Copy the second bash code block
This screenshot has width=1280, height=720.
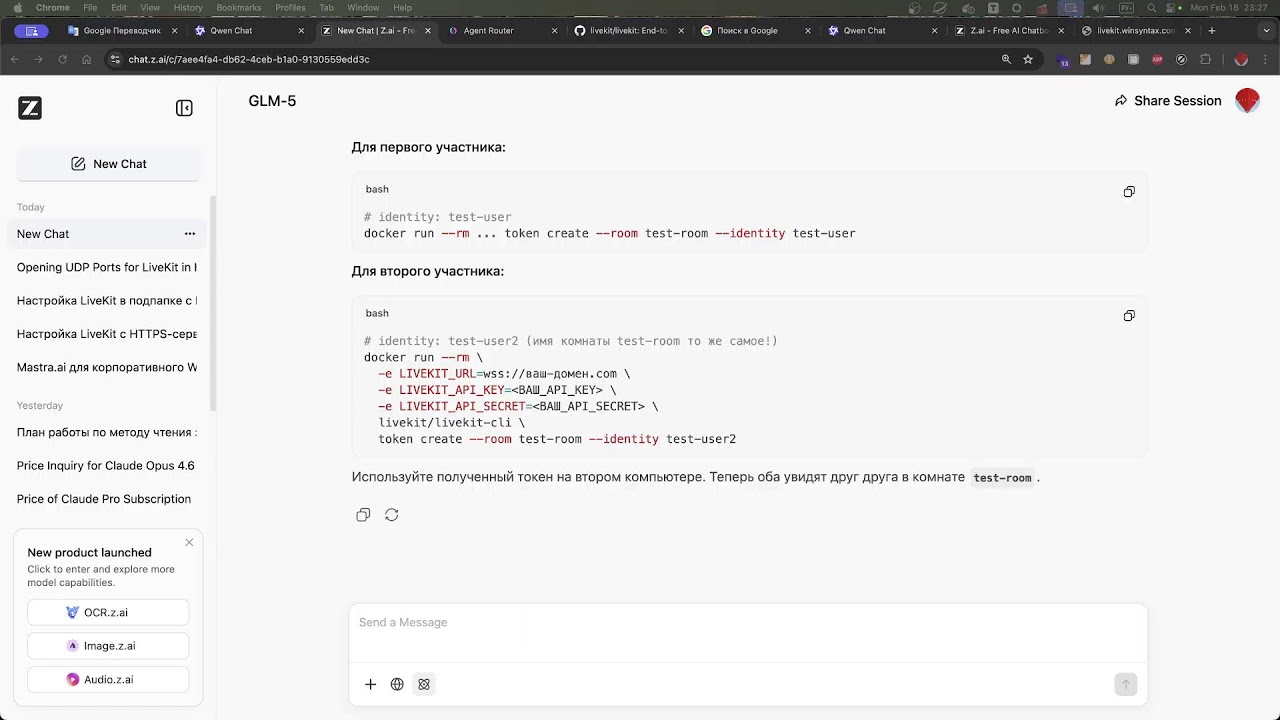pos(1129,316)
